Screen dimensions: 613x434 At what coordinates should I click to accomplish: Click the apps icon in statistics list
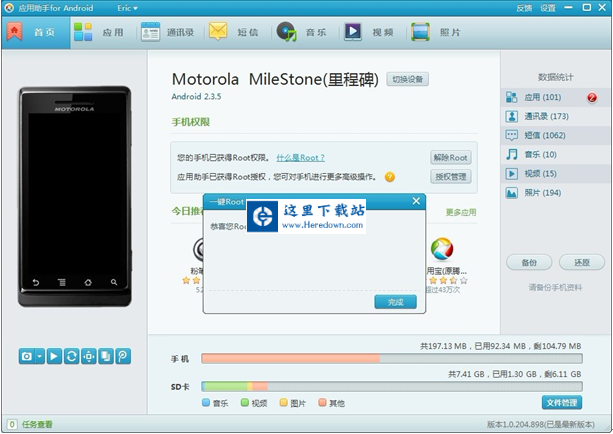(511, 97)
